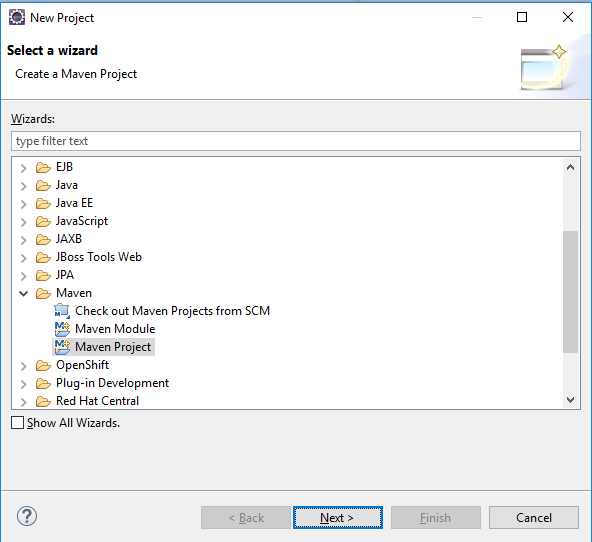Focus the type filter text field
Viewport: 592px width, 542px height.
(x=296, y=141)
